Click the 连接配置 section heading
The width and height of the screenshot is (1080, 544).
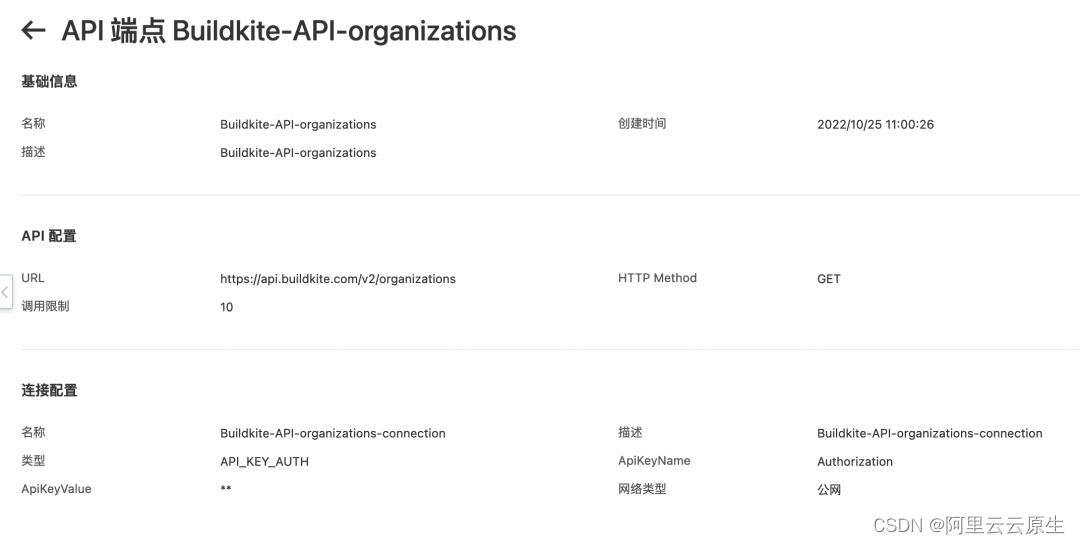[49, 390]
